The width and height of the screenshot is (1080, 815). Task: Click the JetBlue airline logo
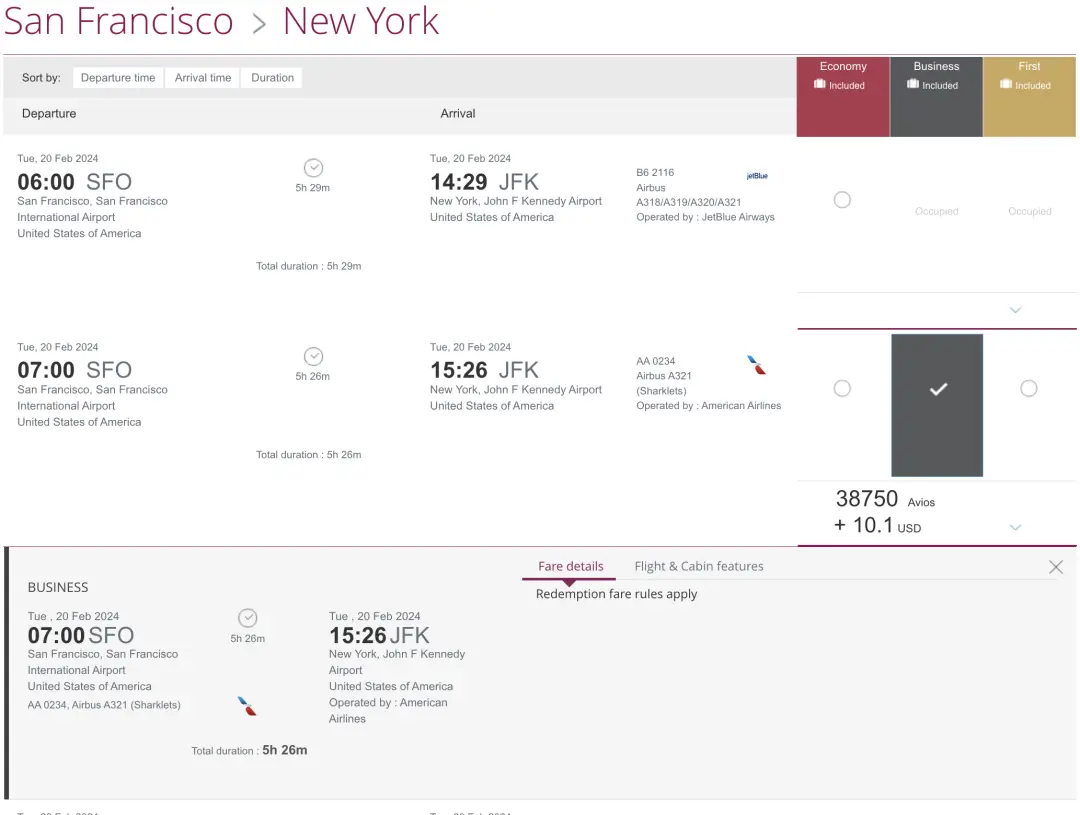coord(757,176)
